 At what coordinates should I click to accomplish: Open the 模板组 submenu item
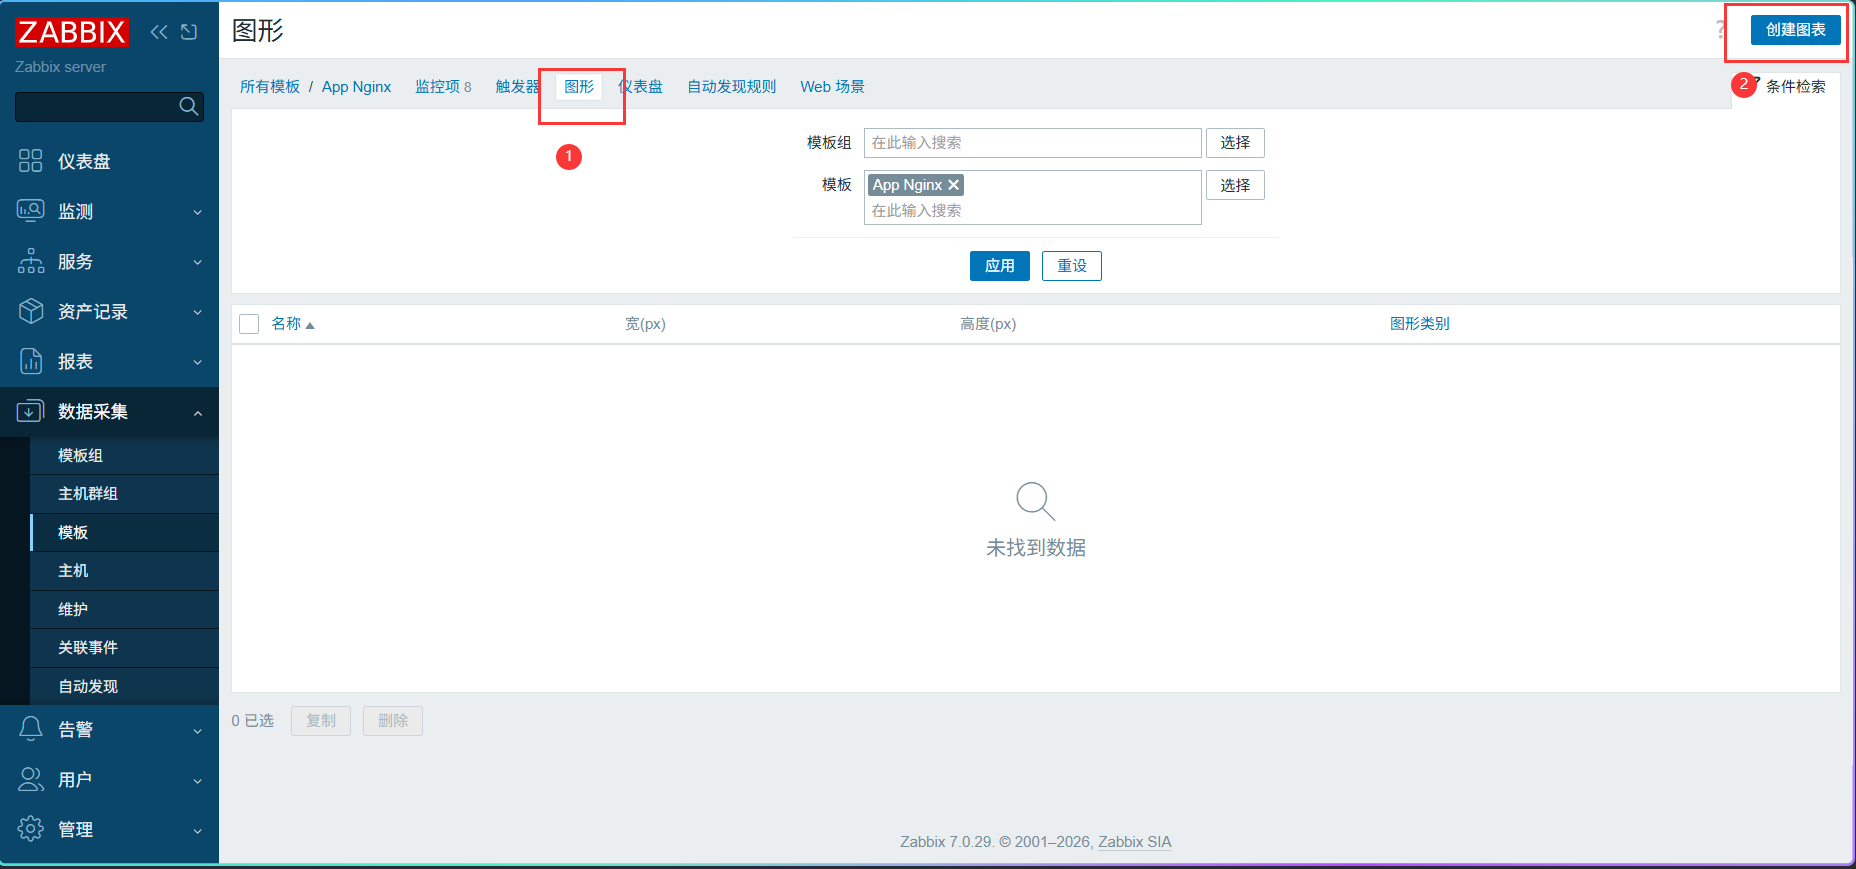point(124,455)
